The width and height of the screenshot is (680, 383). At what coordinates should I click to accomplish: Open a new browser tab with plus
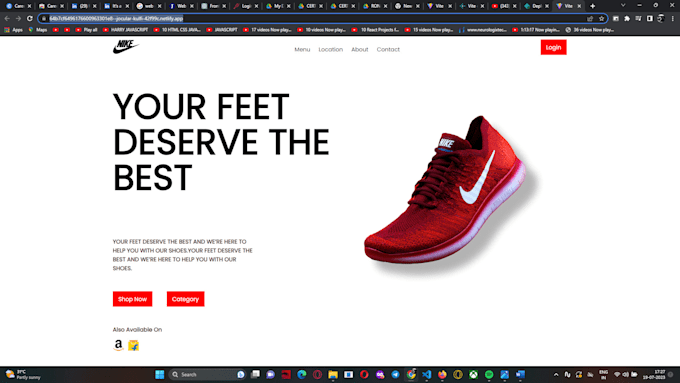coord(592,6)
